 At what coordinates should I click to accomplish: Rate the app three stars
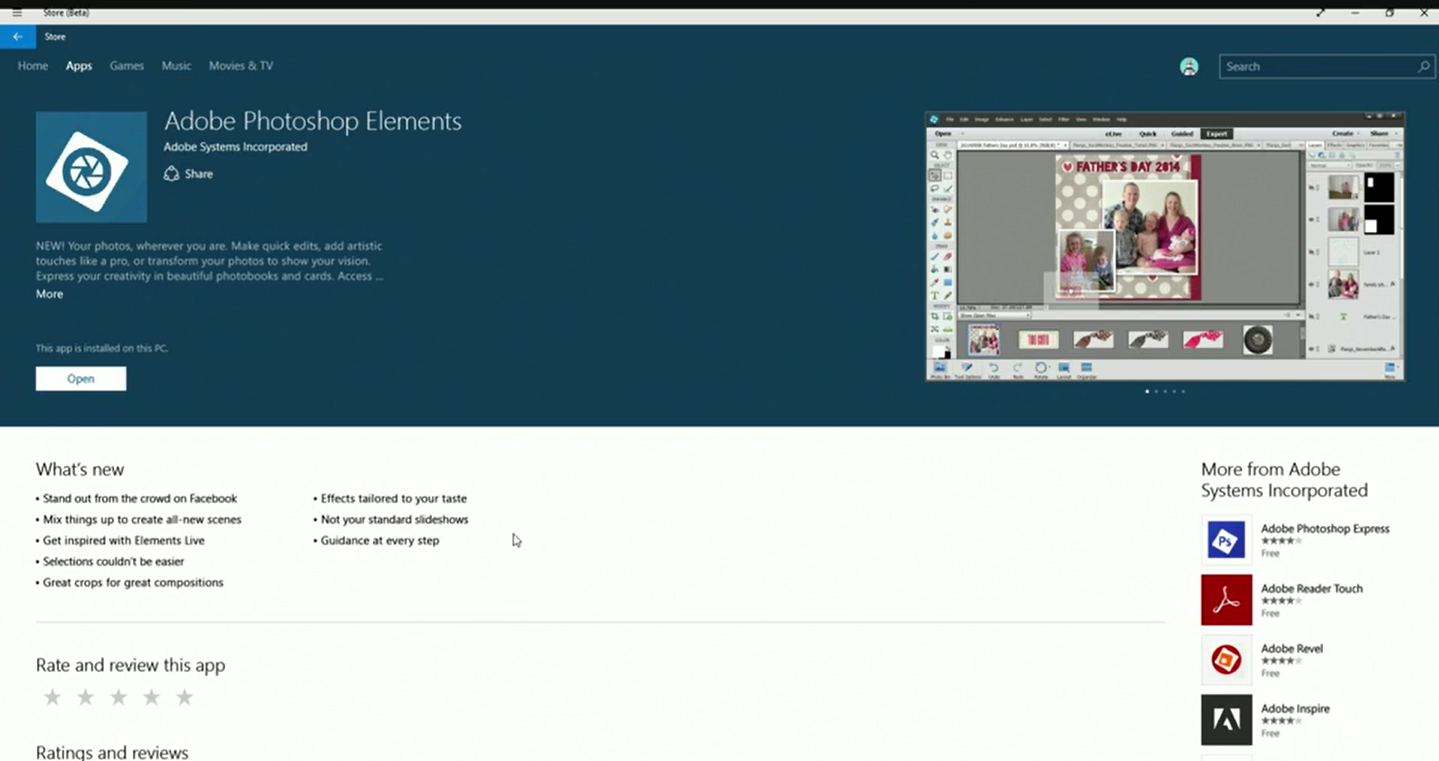click(x=118, y=698)
